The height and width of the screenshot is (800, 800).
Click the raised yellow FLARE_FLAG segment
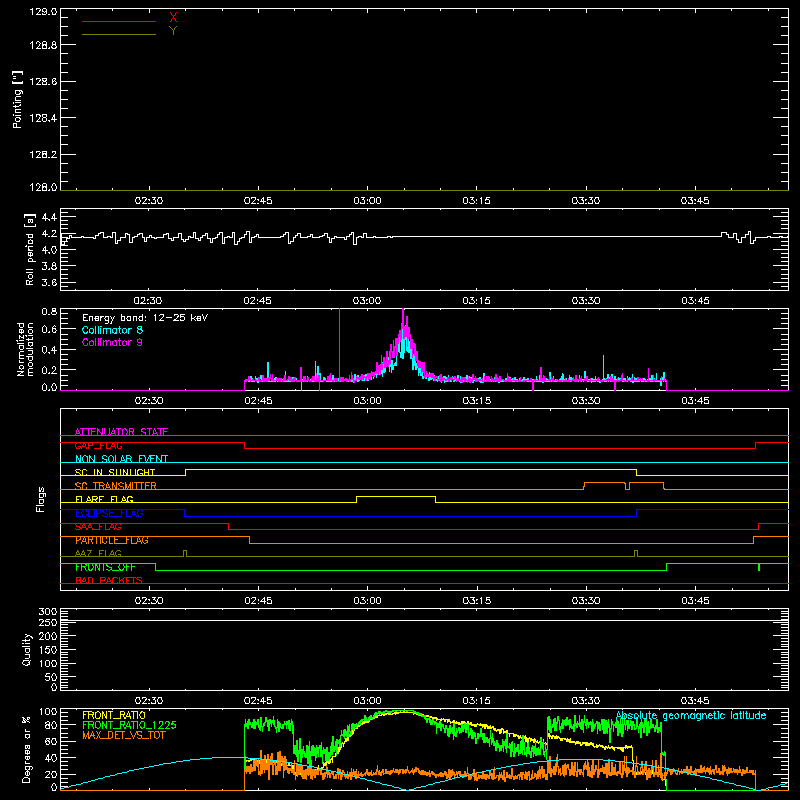[x=396, y=496]
